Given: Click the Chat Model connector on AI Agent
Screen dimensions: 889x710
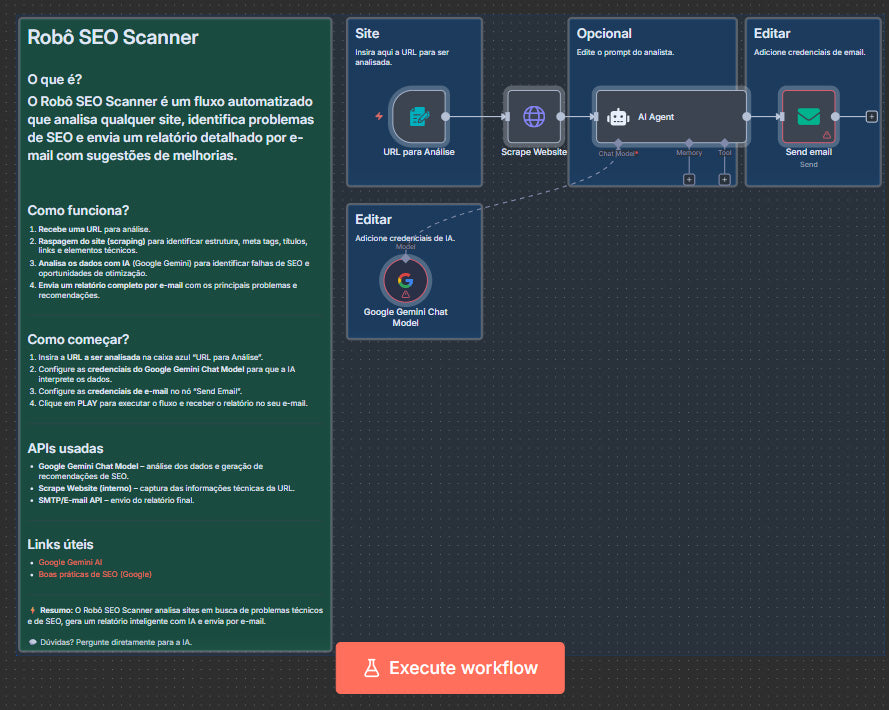Looking at the screenshot, I should click(619, 143).
